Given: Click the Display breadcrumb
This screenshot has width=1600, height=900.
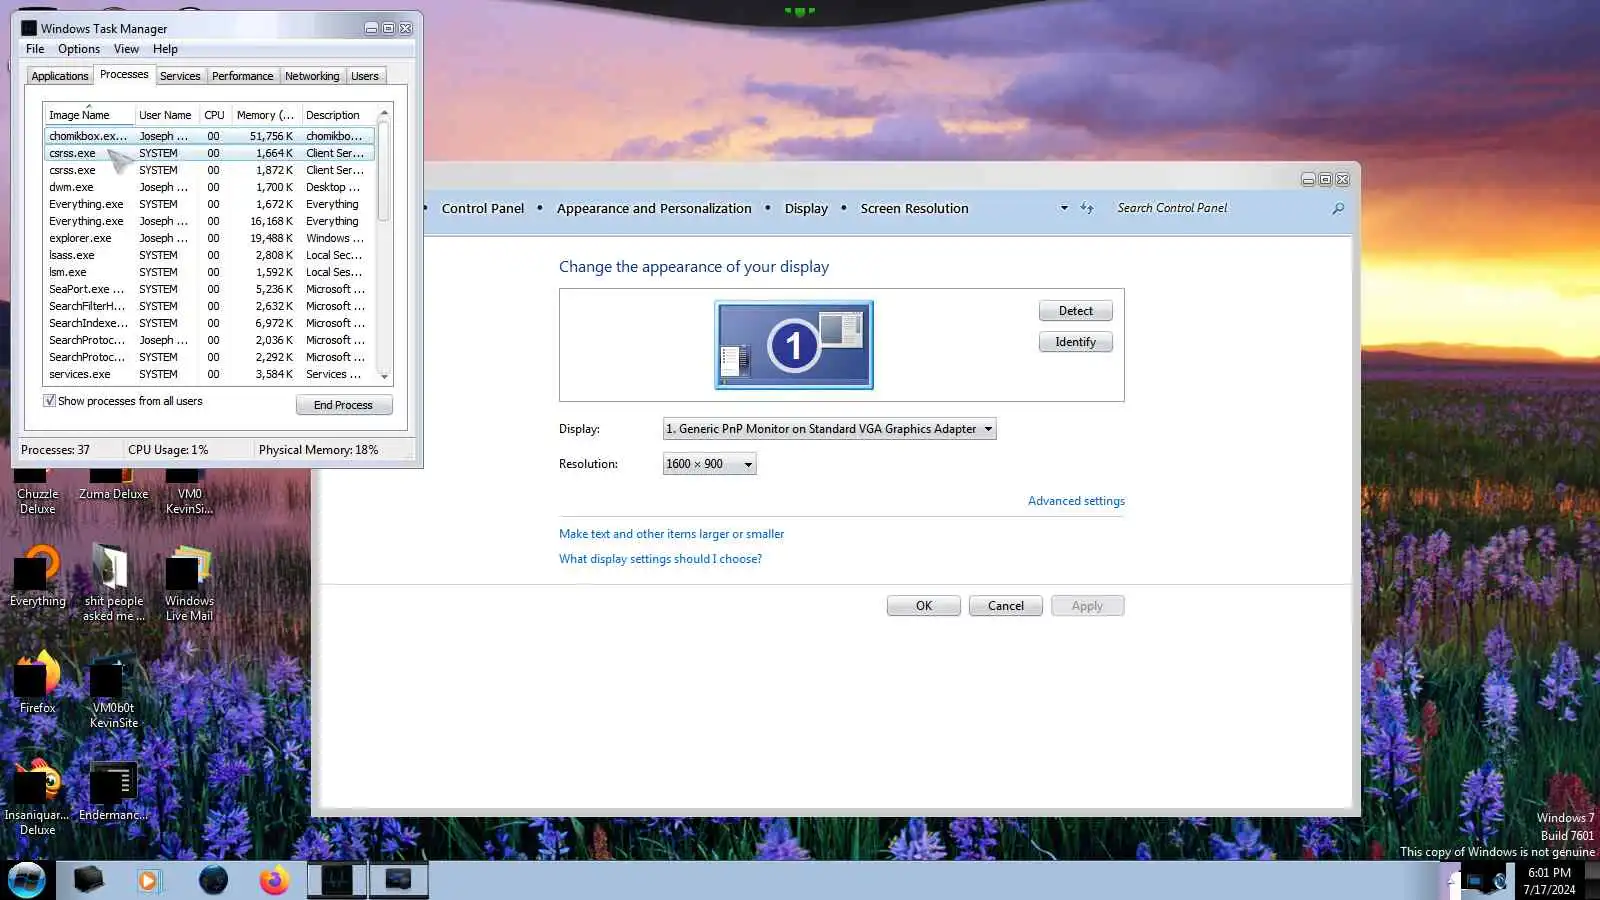Looking at the screenshot, I should click(x=806, y=209).
